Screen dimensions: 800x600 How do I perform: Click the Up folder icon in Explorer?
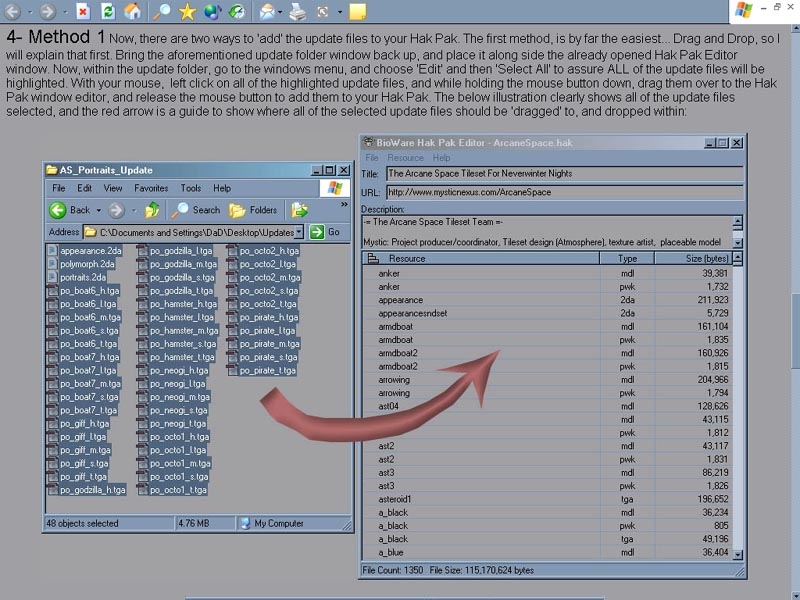(x=152, y=210)
